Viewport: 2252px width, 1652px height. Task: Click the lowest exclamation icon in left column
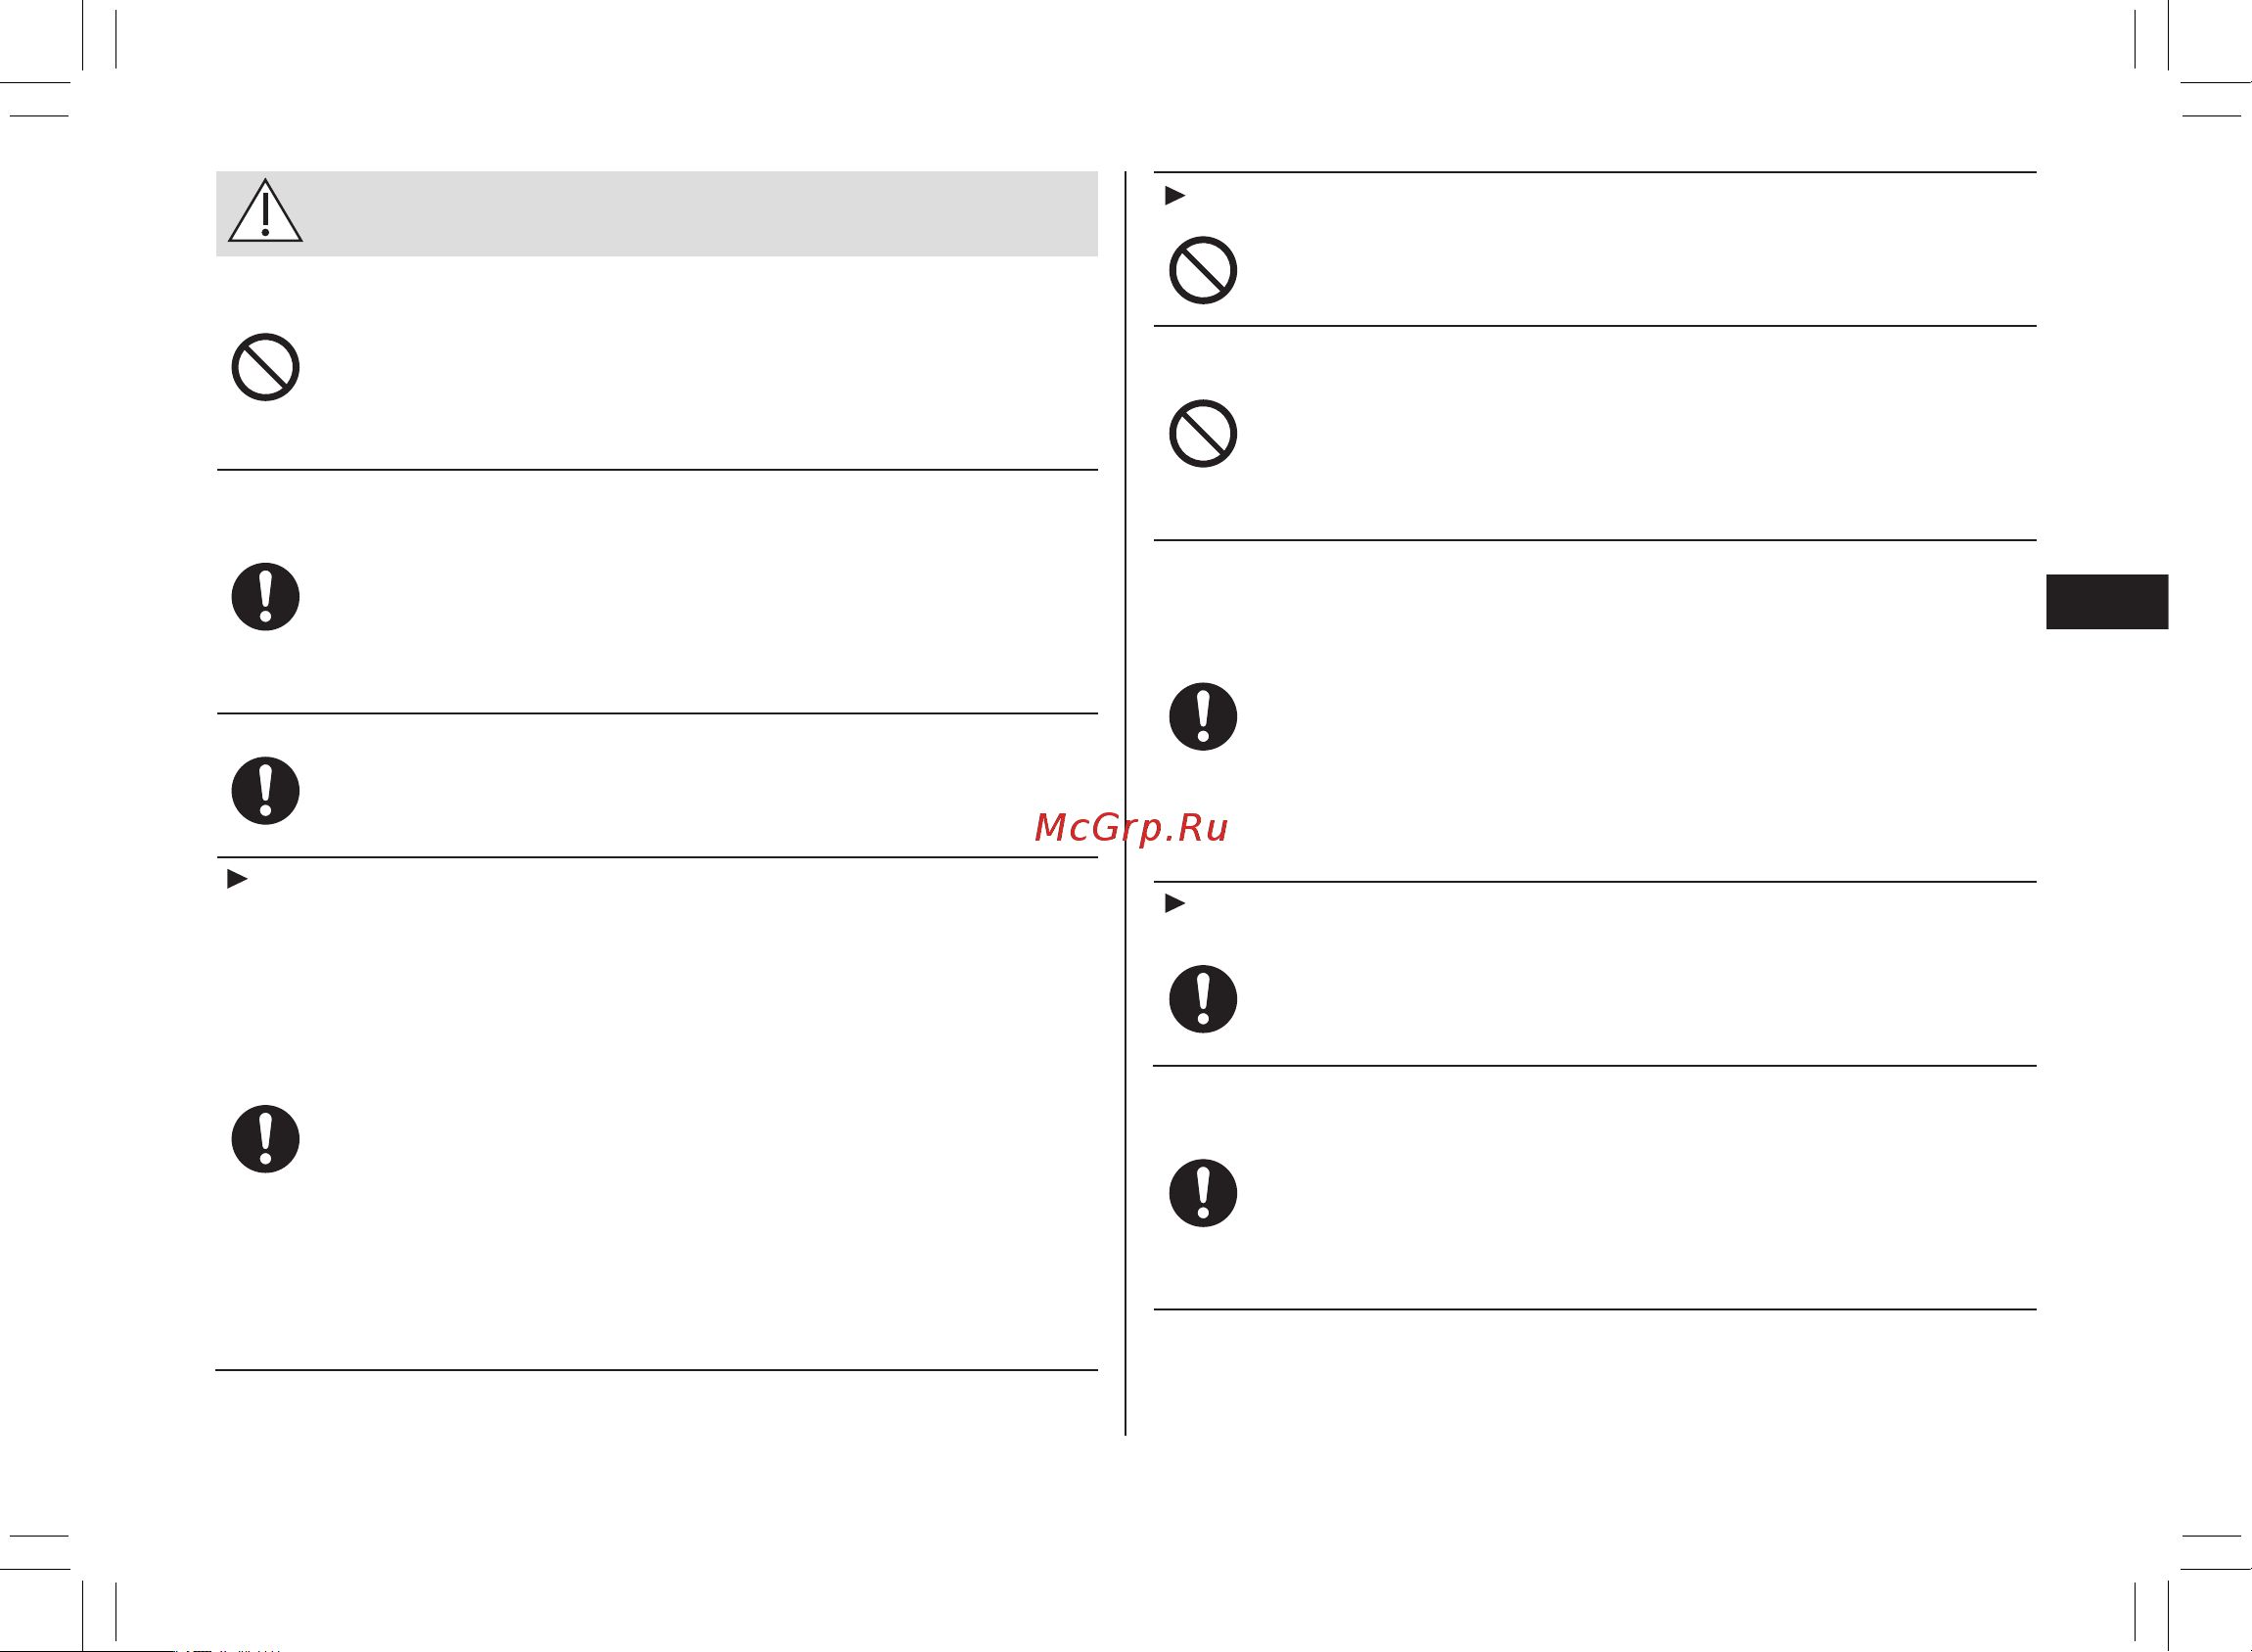coord(265,1139)
